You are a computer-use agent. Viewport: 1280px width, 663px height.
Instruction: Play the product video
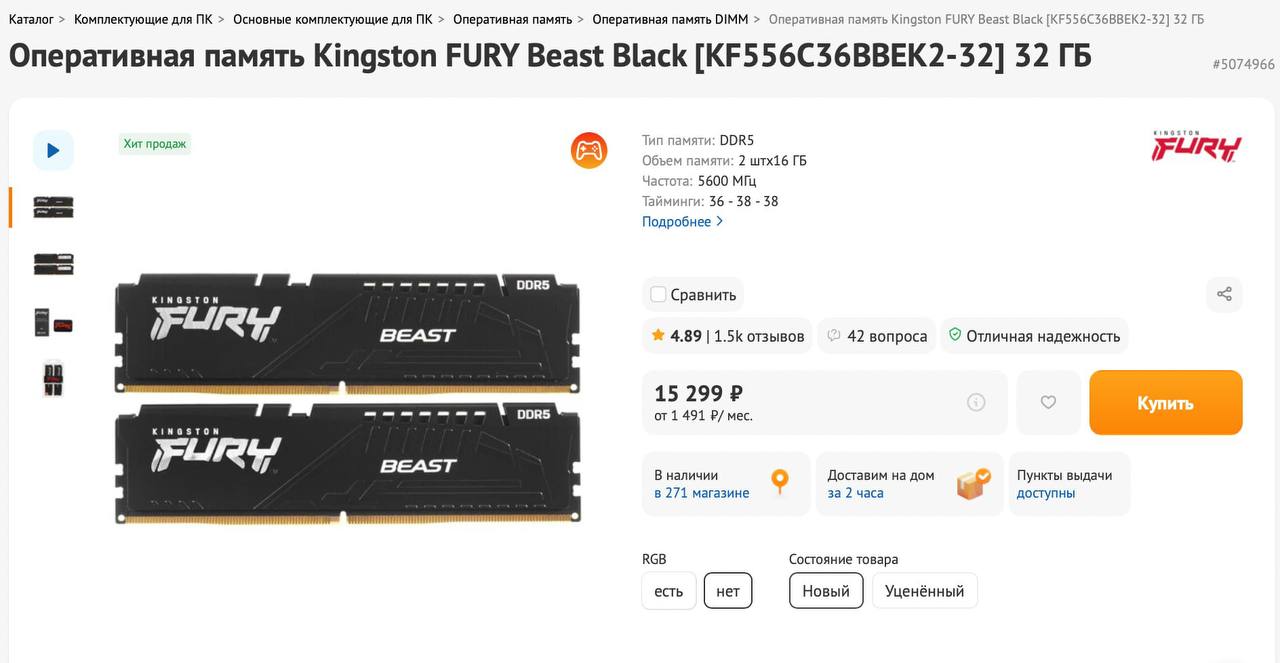(53, 150)
